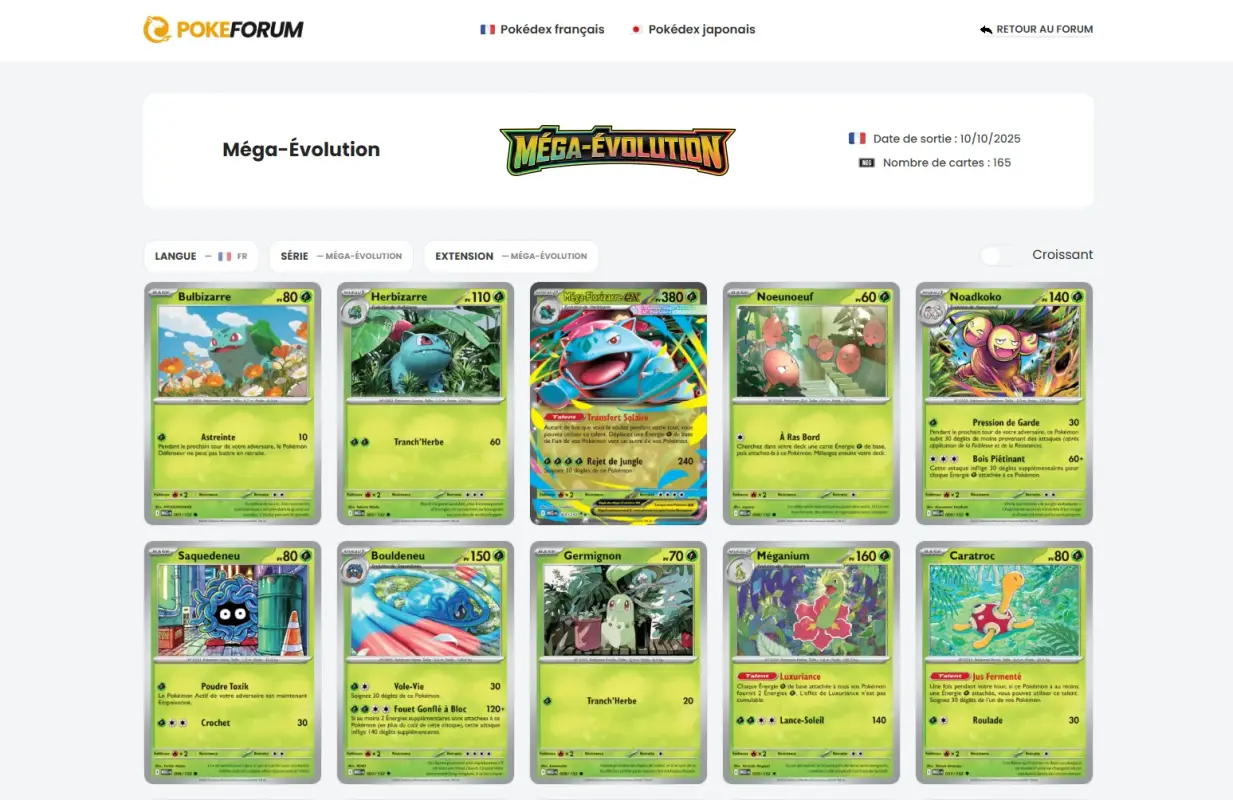Click the PokeForum logo
Viewport: 1233px width, 800px height.
point(223,29)
